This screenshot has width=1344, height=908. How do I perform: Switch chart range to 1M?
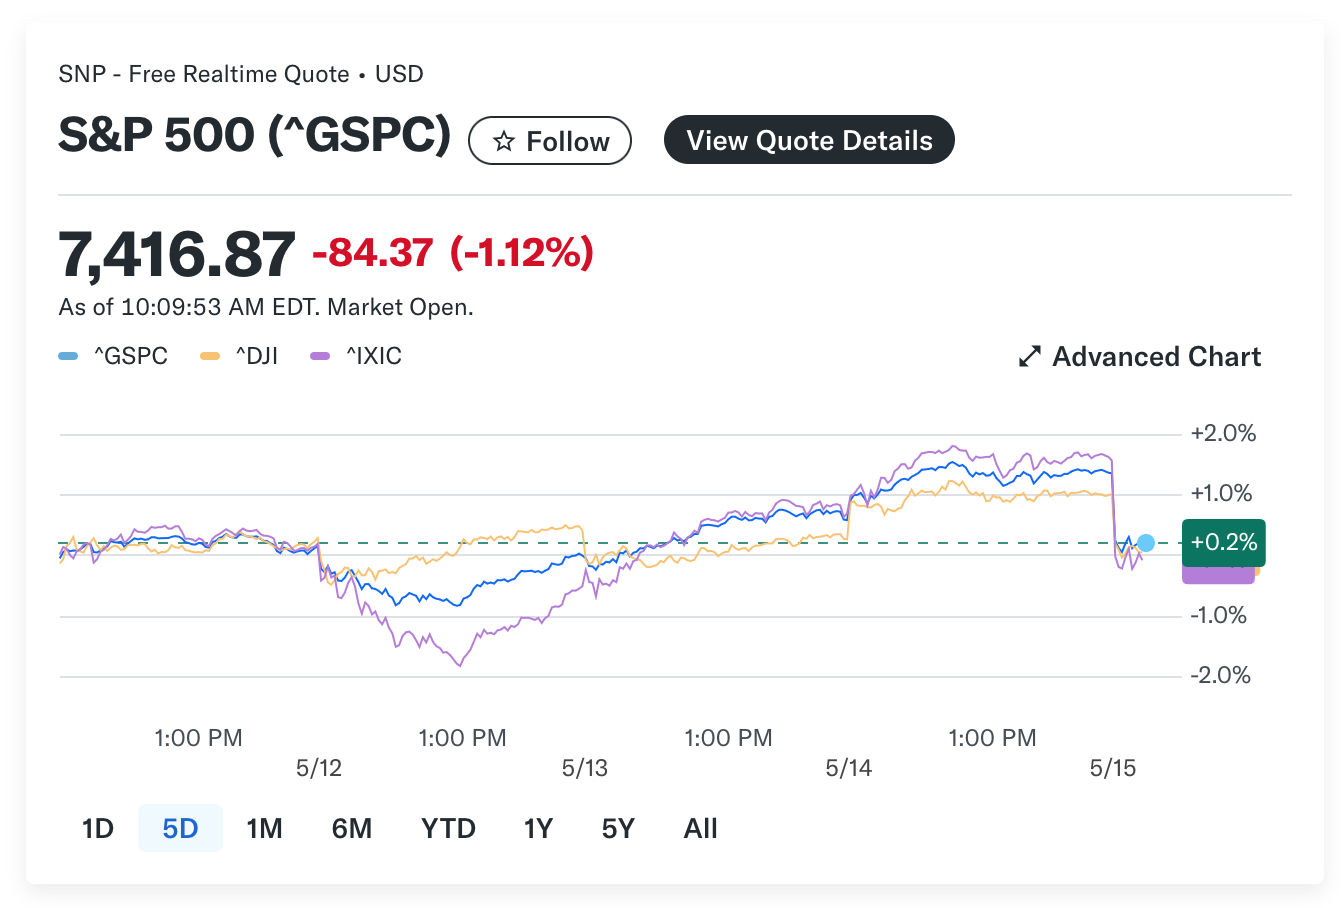pos(264,828)
